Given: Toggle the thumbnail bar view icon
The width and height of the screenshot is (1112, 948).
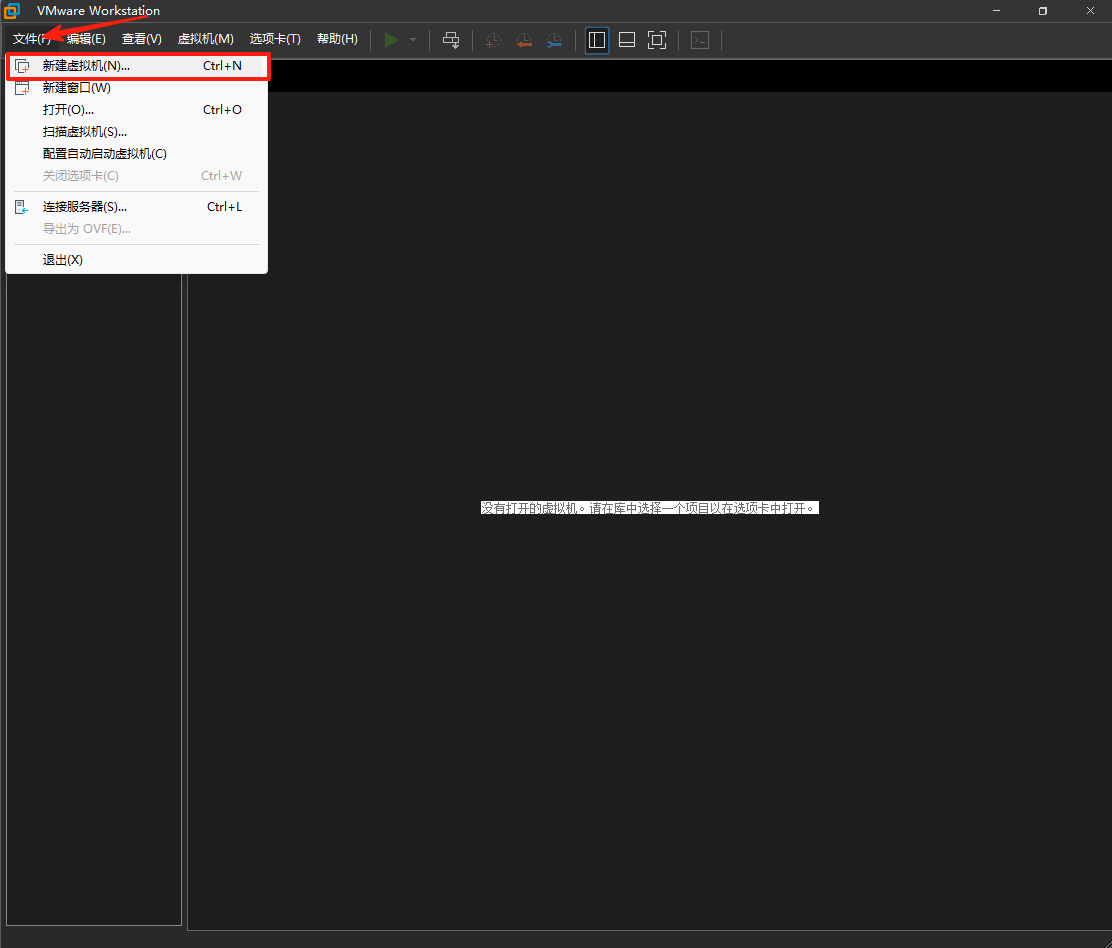Looking at the screenshot, I should tap(627, 40).
